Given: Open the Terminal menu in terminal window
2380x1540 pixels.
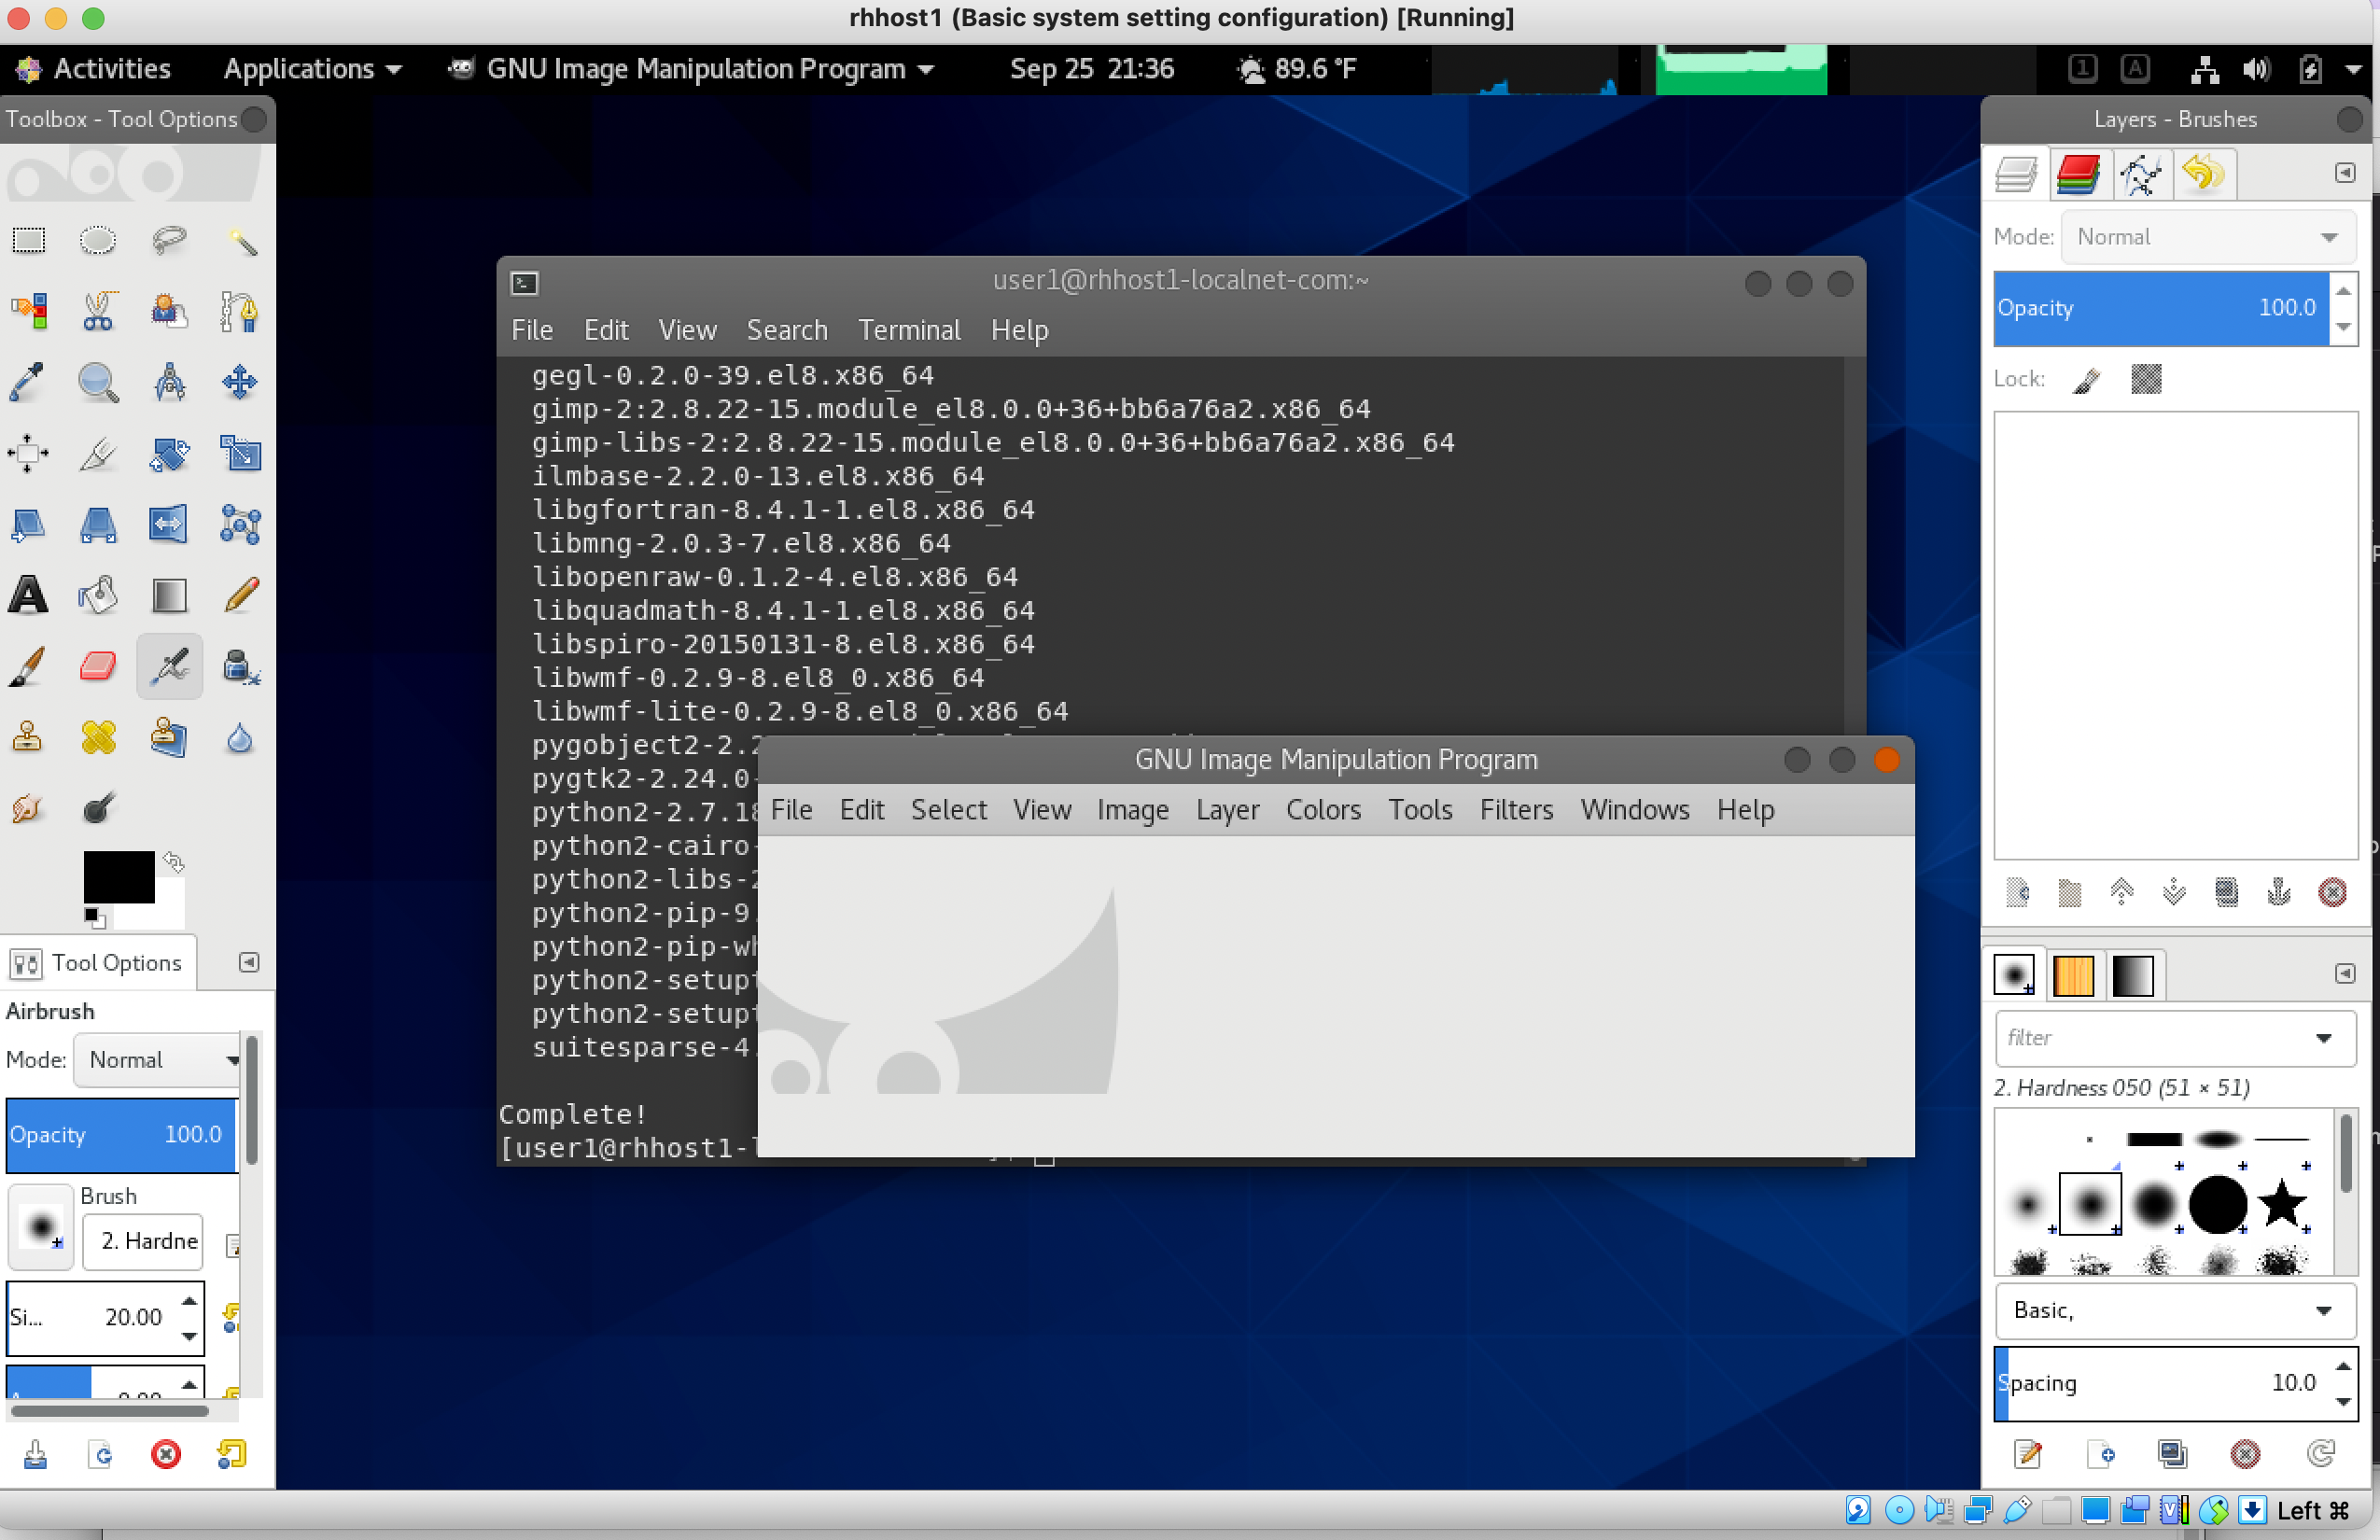Looking at the screenshot, I should click(909, 330).
